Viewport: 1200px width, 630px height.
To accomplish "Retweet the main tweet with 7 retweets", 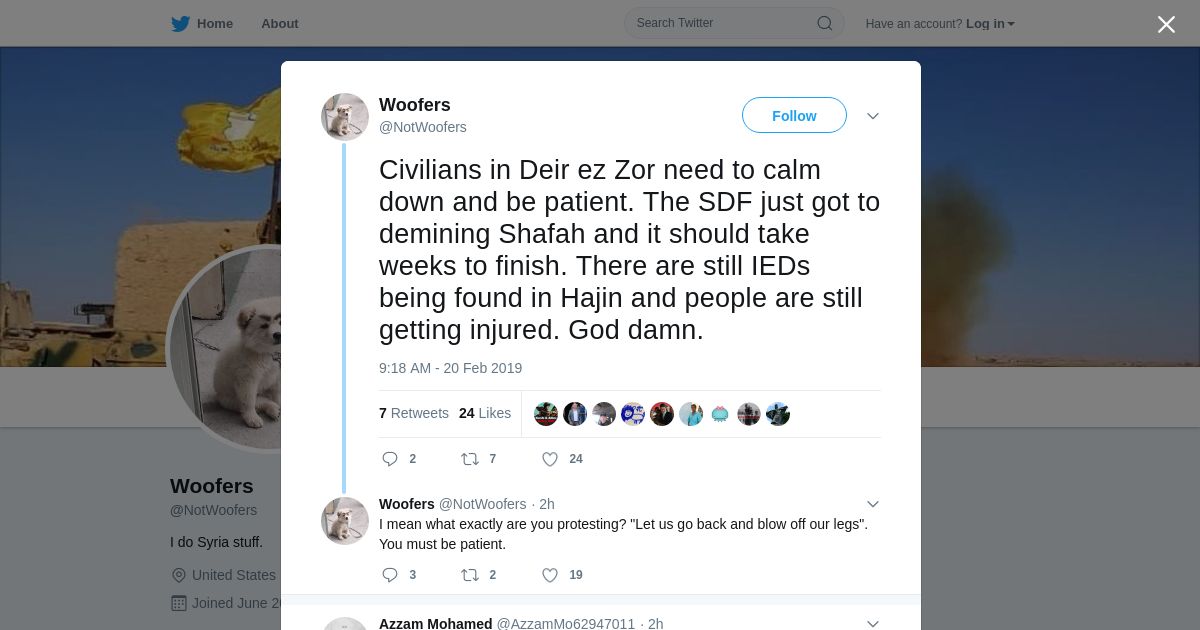I will point(469,459).
